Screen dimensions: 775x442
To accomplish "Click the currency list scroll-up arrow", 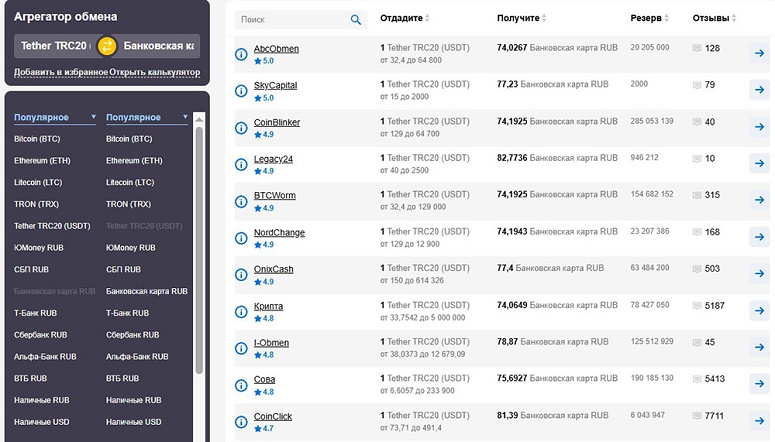I will click(x=199, y=120).
